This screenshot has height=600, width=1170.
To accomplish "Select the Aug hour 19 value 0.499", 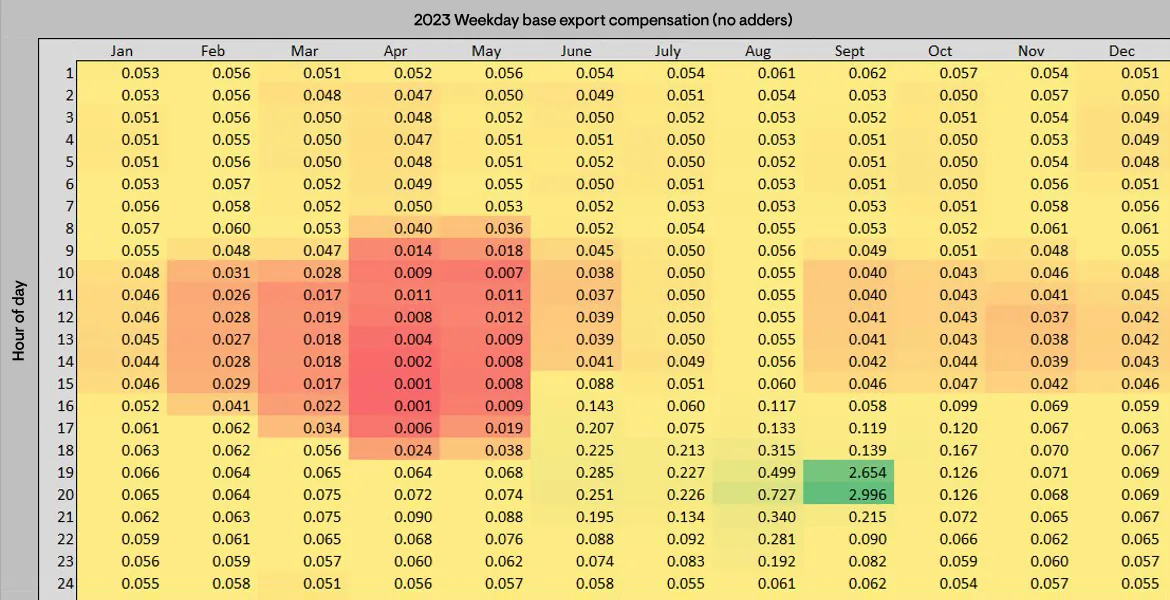I will point(758,472).
